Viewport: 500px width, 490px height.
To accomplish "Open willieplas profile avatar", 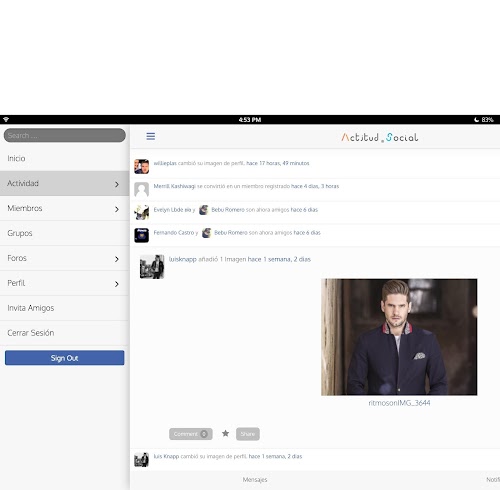I will (x=141, y=166).
